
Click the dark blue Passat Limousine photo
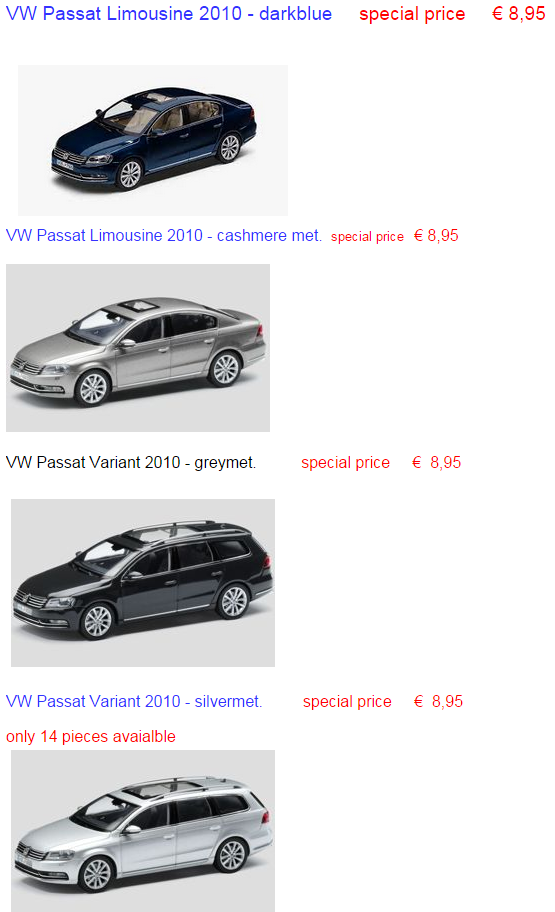153,140
